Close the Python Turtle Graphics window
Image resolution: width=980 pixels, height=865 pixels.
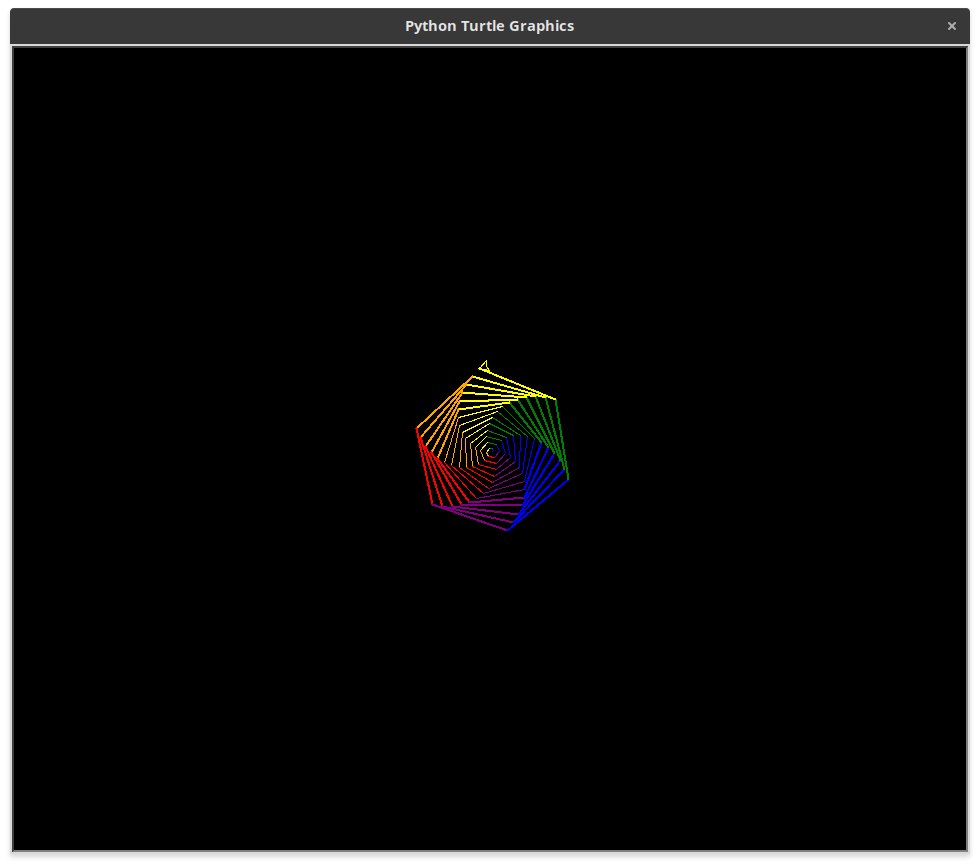click(x=951, y=26)
